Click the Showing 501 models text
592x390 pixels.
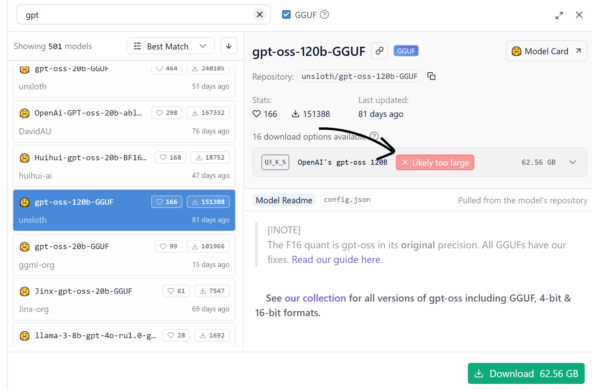click(x=53, y=46)
